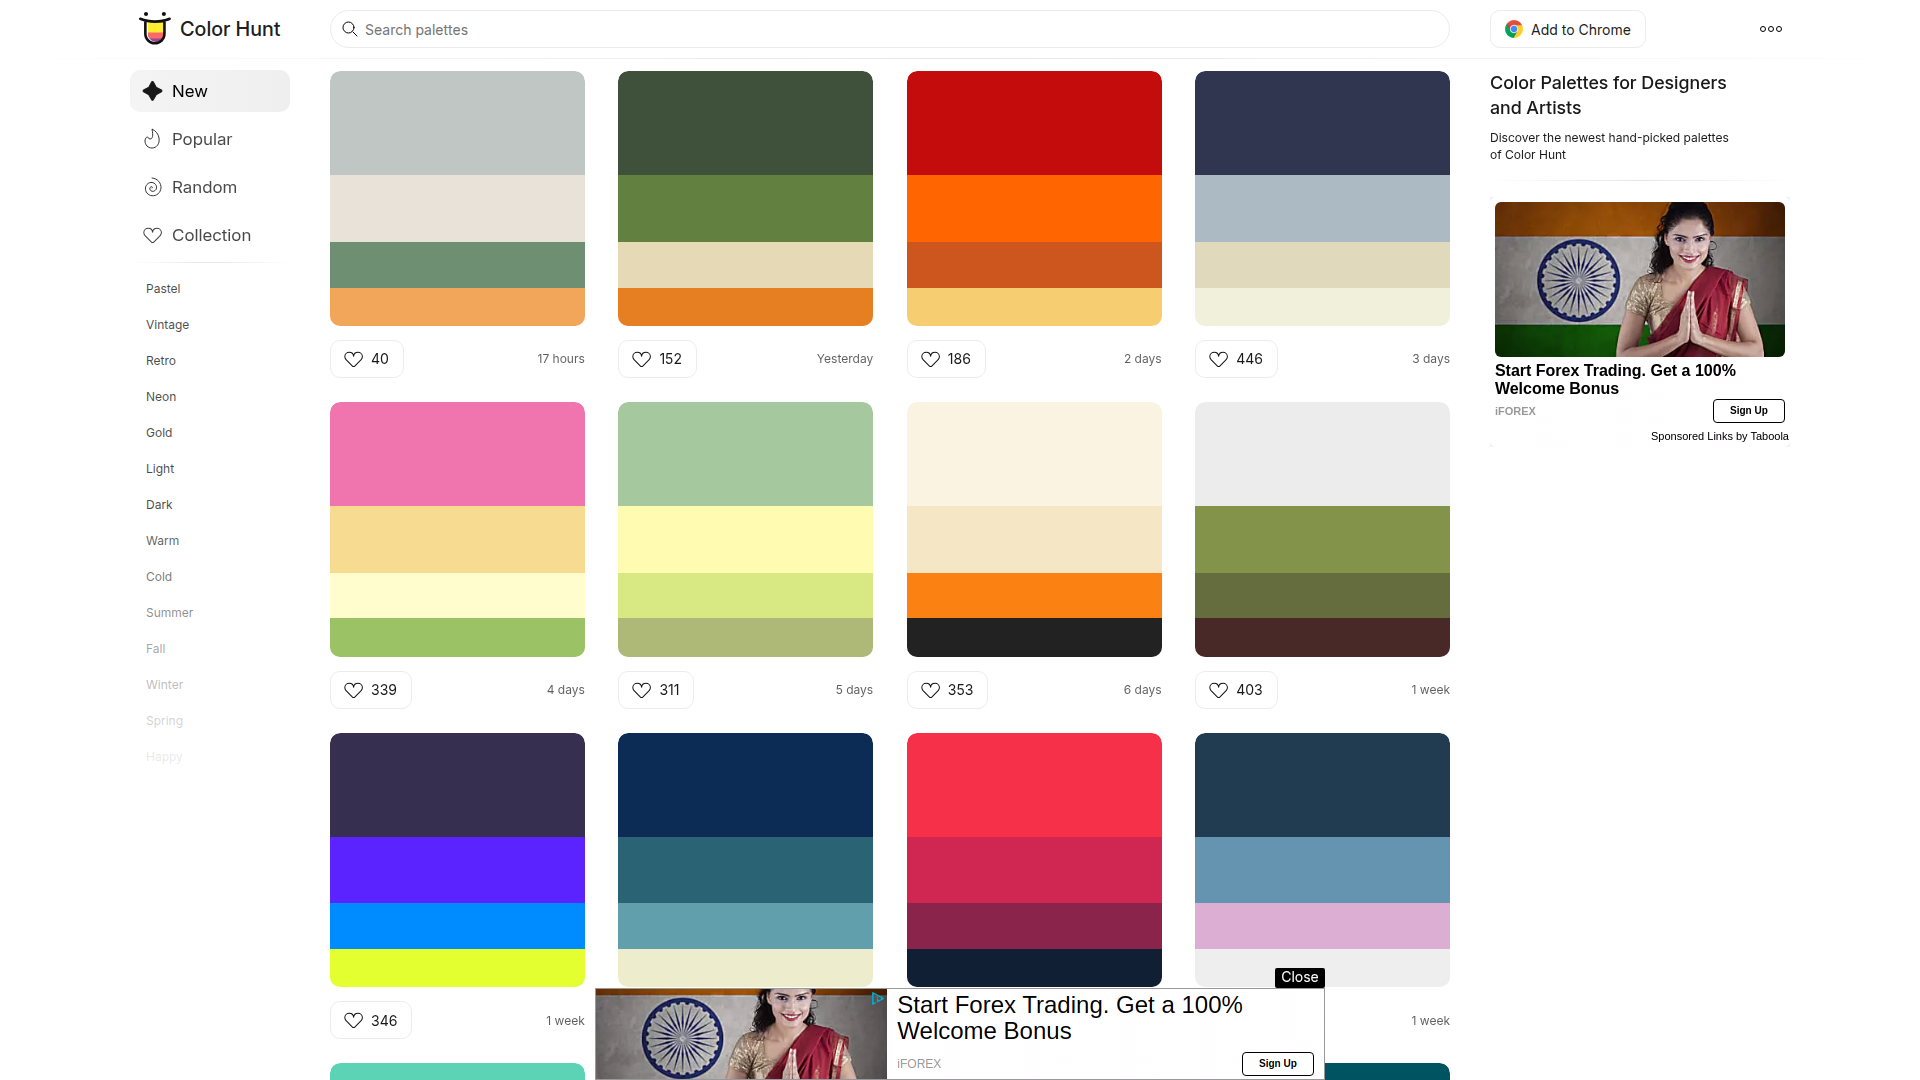Like the palette with 446 likes

(1236, 359)
